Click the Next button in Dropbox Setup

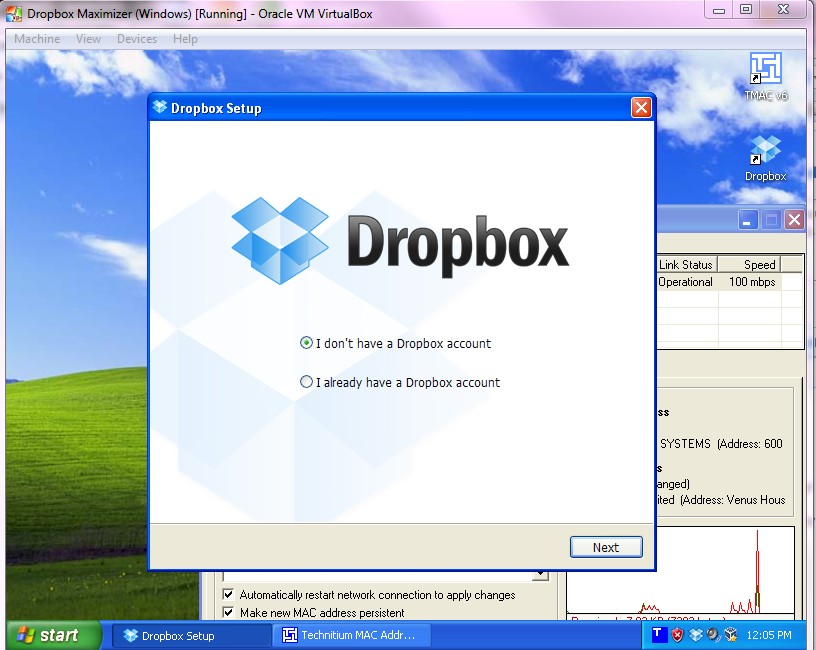pos(606,547)
